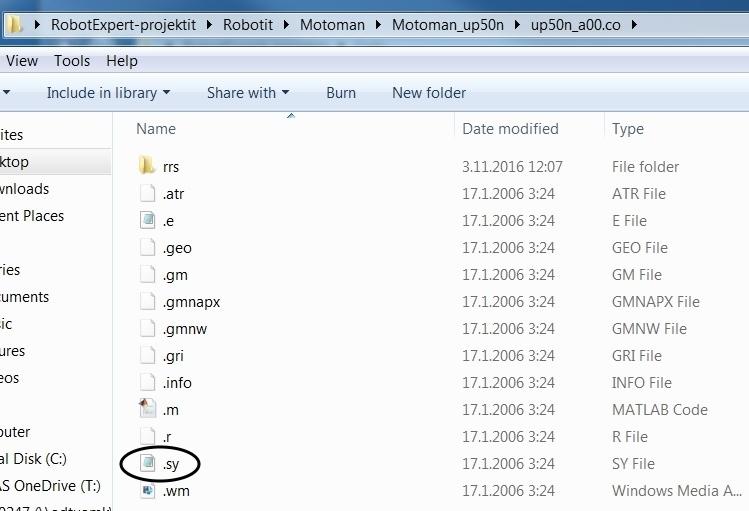This screenshot has height=511, width=749.
Task: Click the address bar folder icon
Action: click(15, 24)
